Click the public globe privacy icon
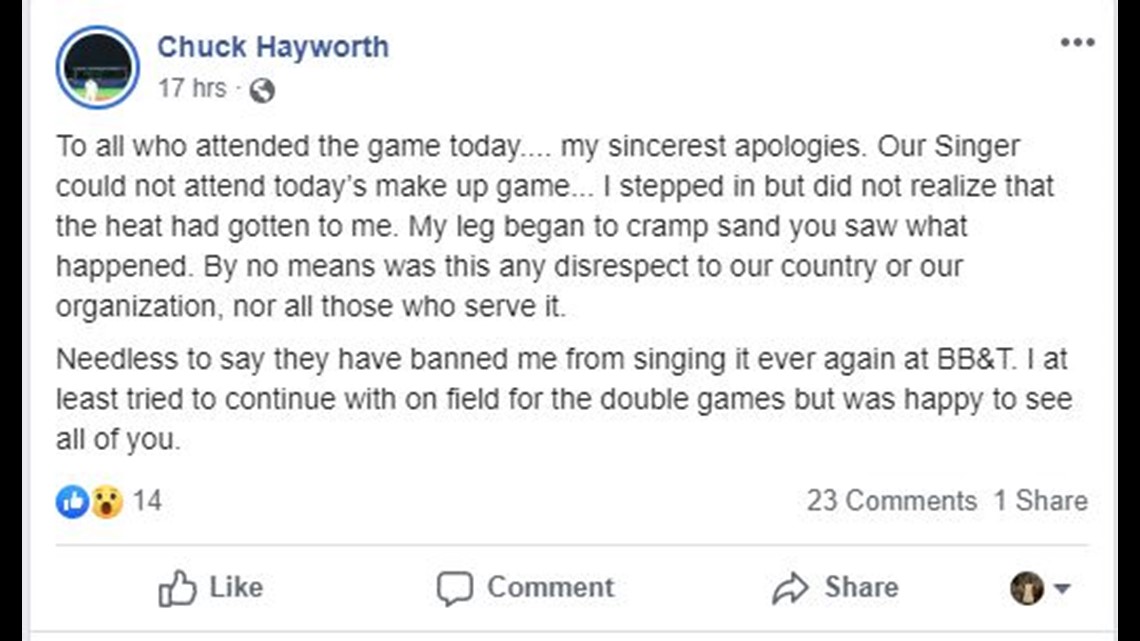Viewport: 1140px width, 641px height. tap(262, 90)
